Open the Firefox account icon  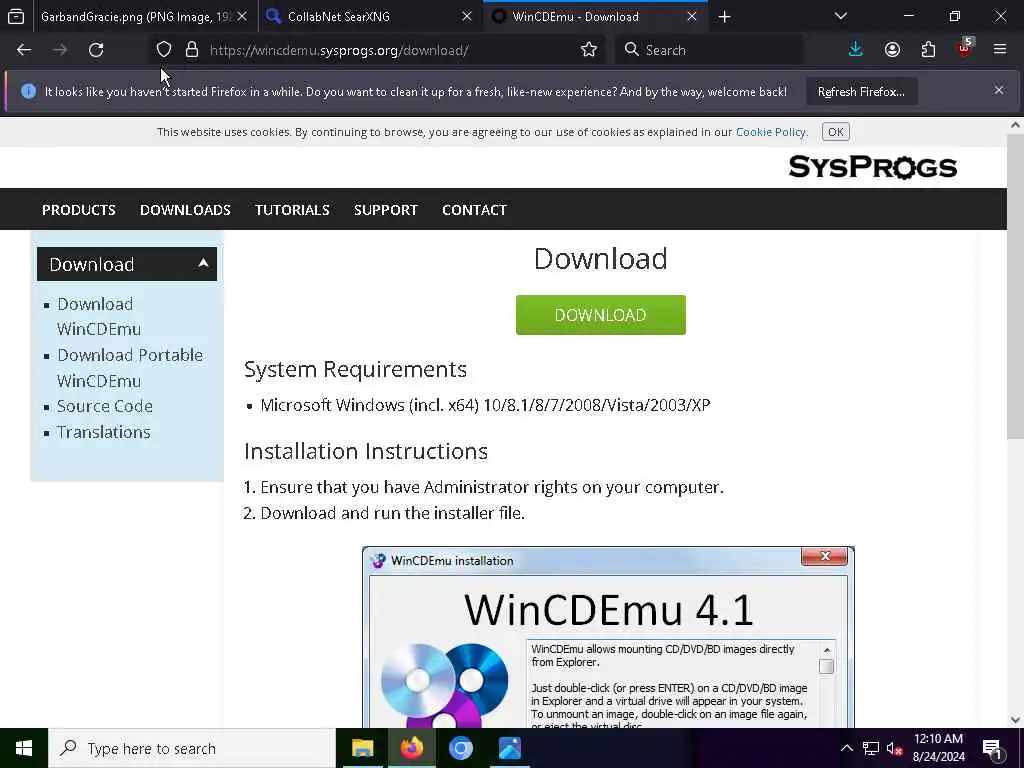[892, 50]
